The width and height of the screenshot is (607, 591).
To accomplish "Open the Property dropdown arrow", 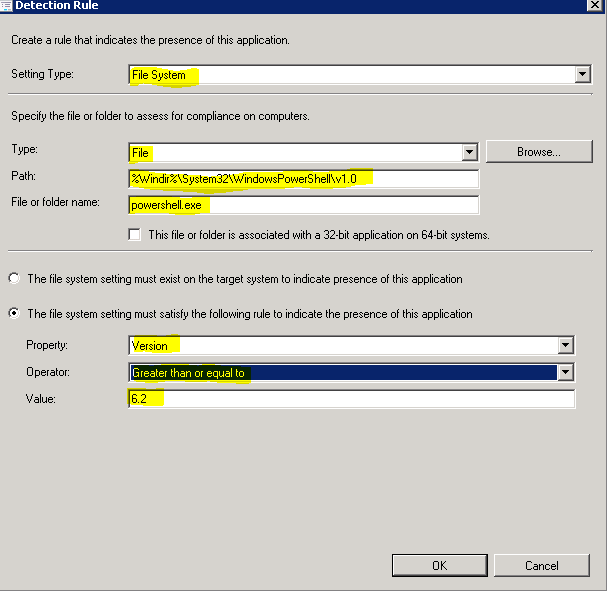I will point(565,345).
